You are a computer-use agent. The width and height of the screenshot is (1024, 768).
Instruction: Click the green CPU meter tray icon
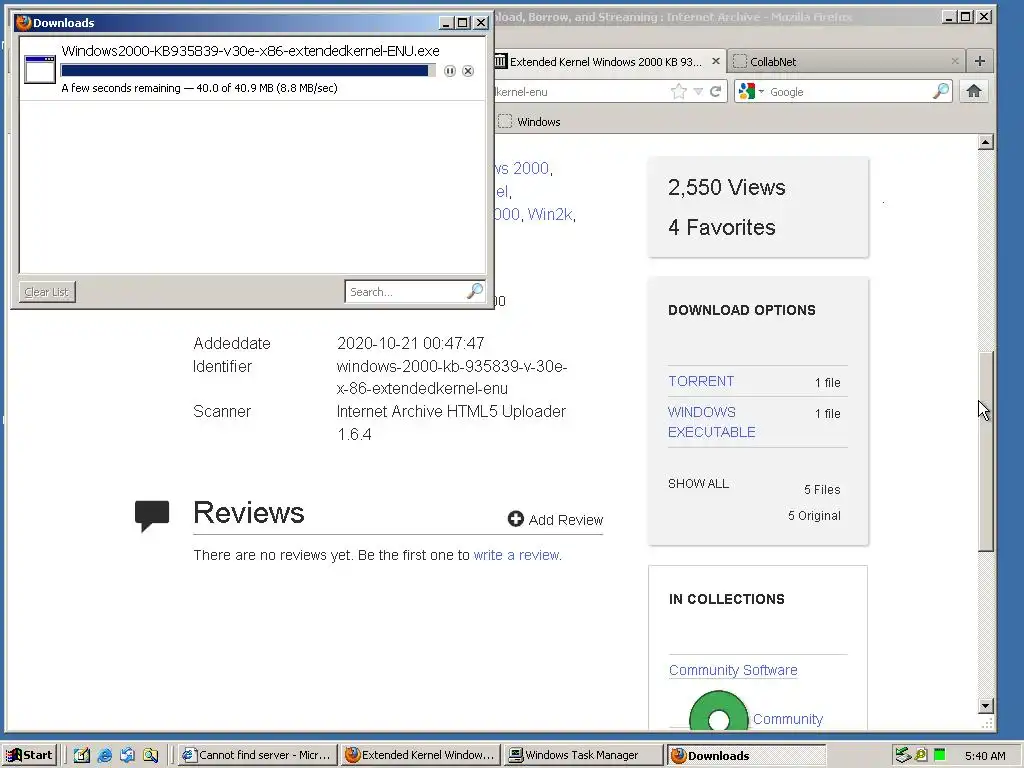pos(940,755)
